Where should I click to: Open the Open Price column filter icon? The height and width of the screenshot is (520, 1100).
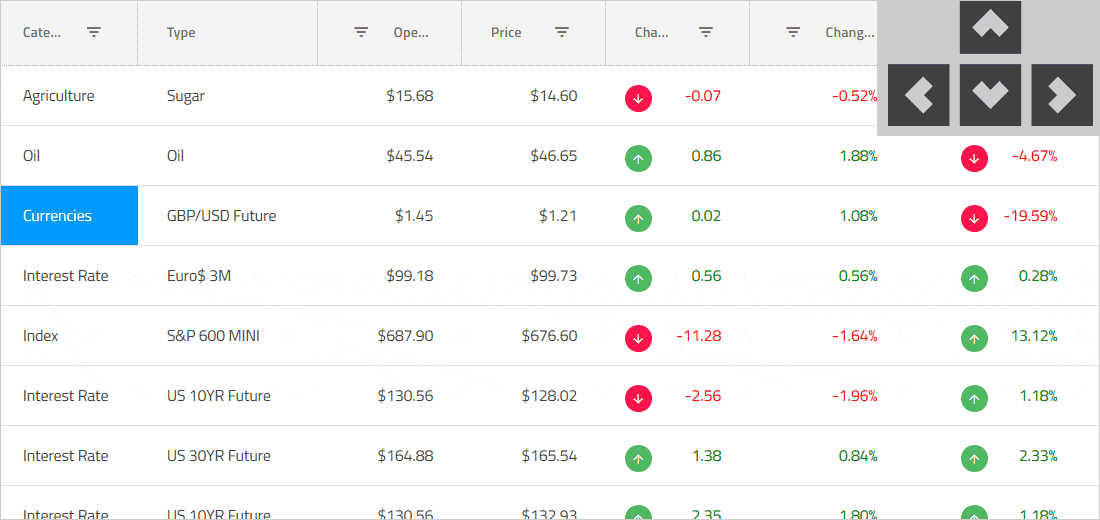tap(361, 32)
